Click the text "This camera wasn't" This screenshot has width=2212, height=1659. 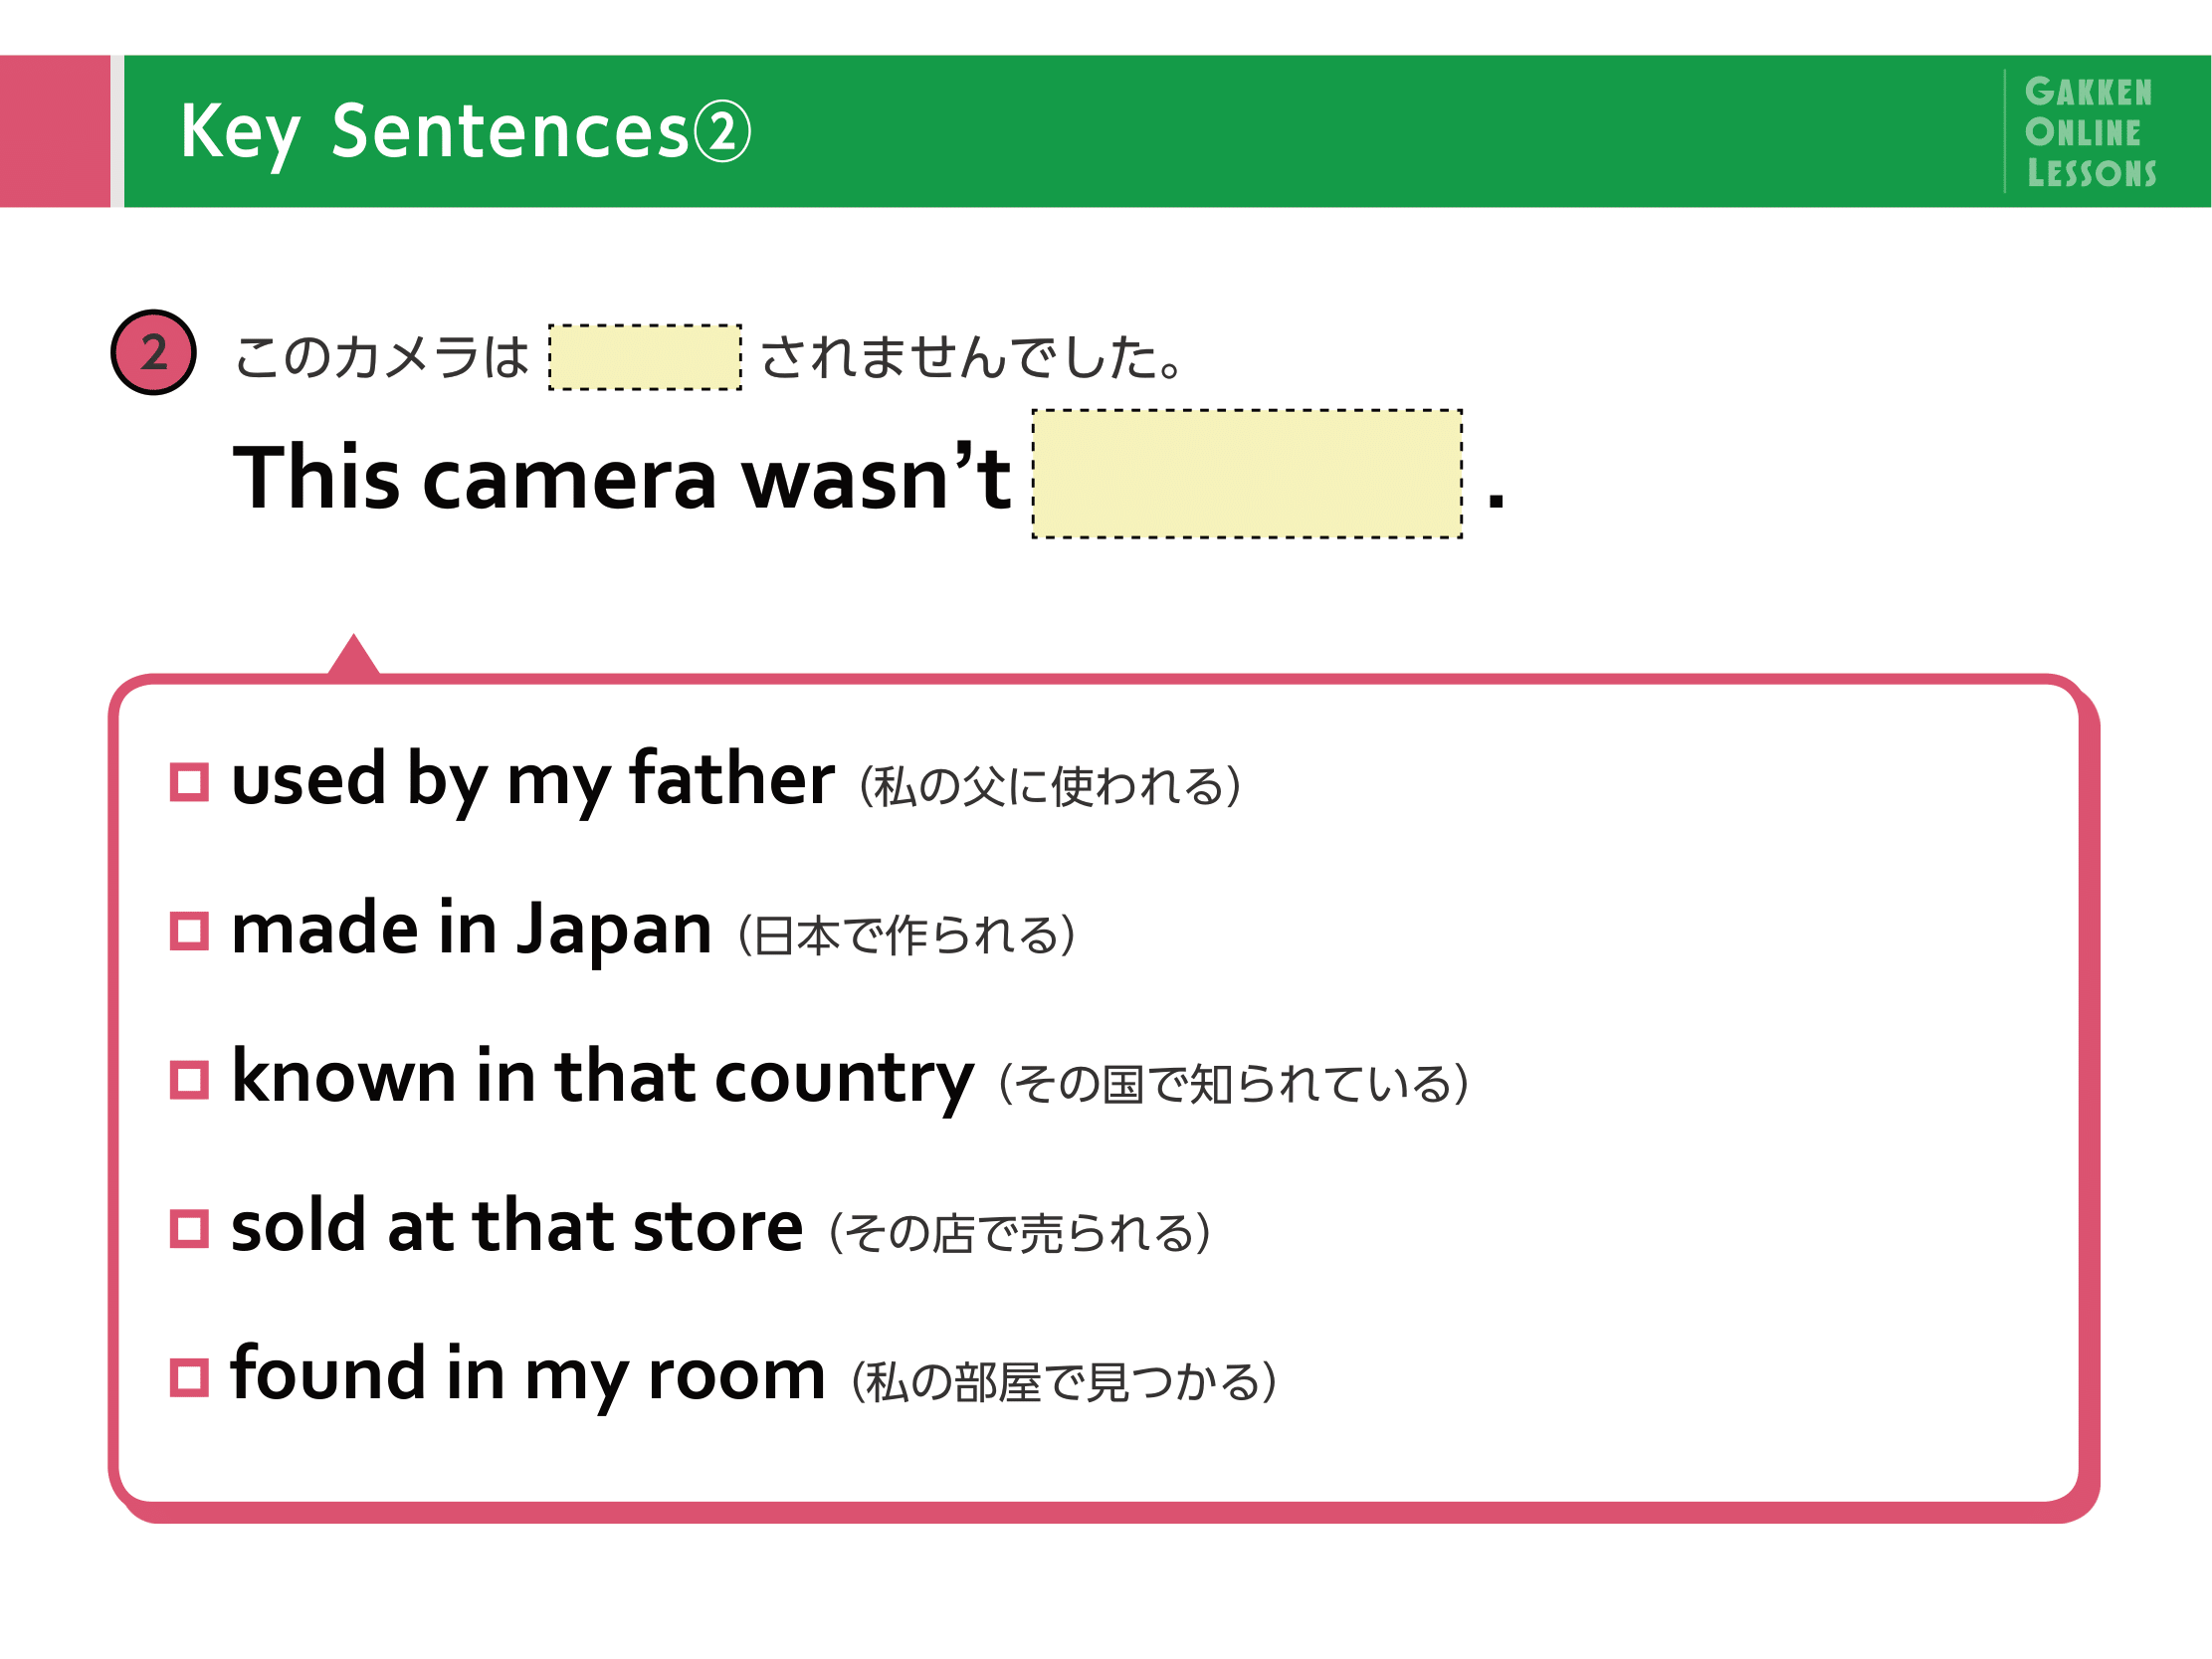pos(622,477)
